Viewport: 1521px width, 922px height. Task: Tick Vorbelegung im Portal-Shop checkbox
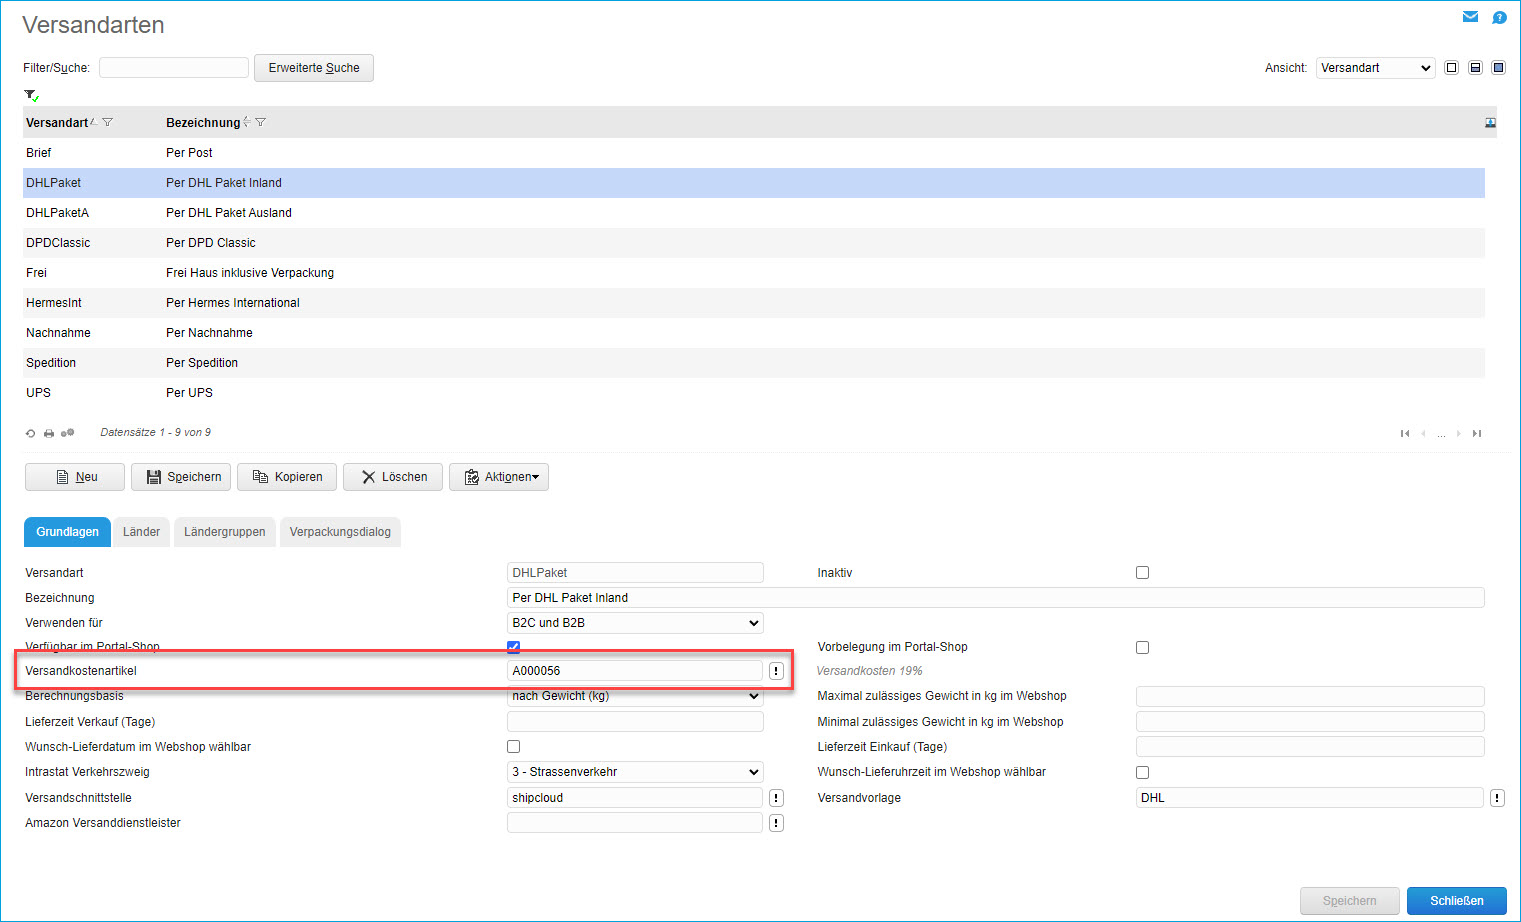pyautogui.click(x=1142, y=647)
